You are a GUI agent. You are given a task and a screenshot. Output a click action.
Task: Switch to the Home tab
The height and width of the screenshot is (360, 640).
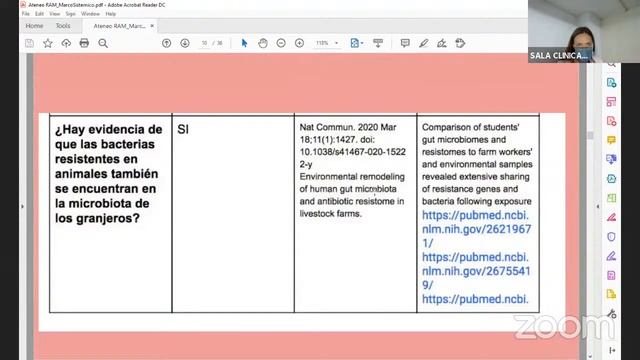coord(34,26)
